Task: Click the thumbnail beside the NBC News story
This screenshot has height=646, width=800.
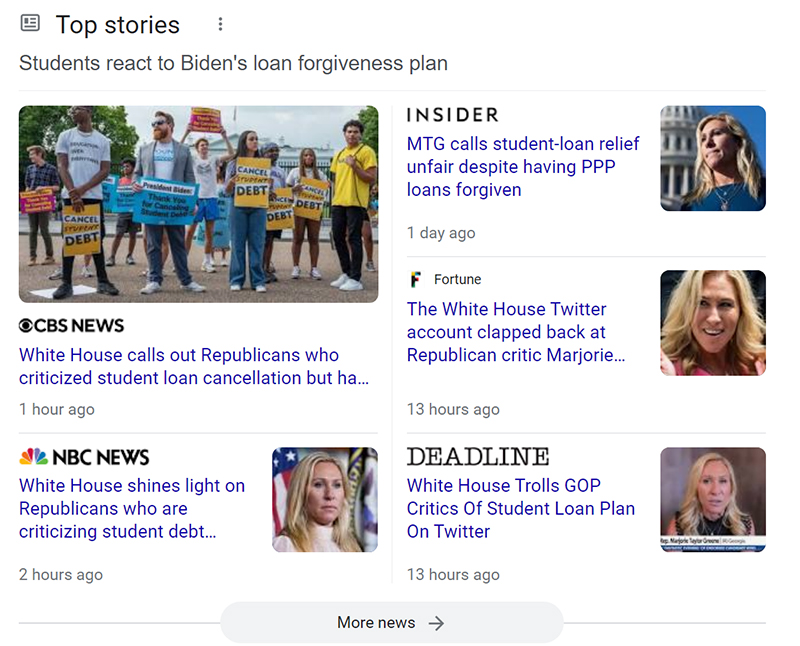Action: 325,500
